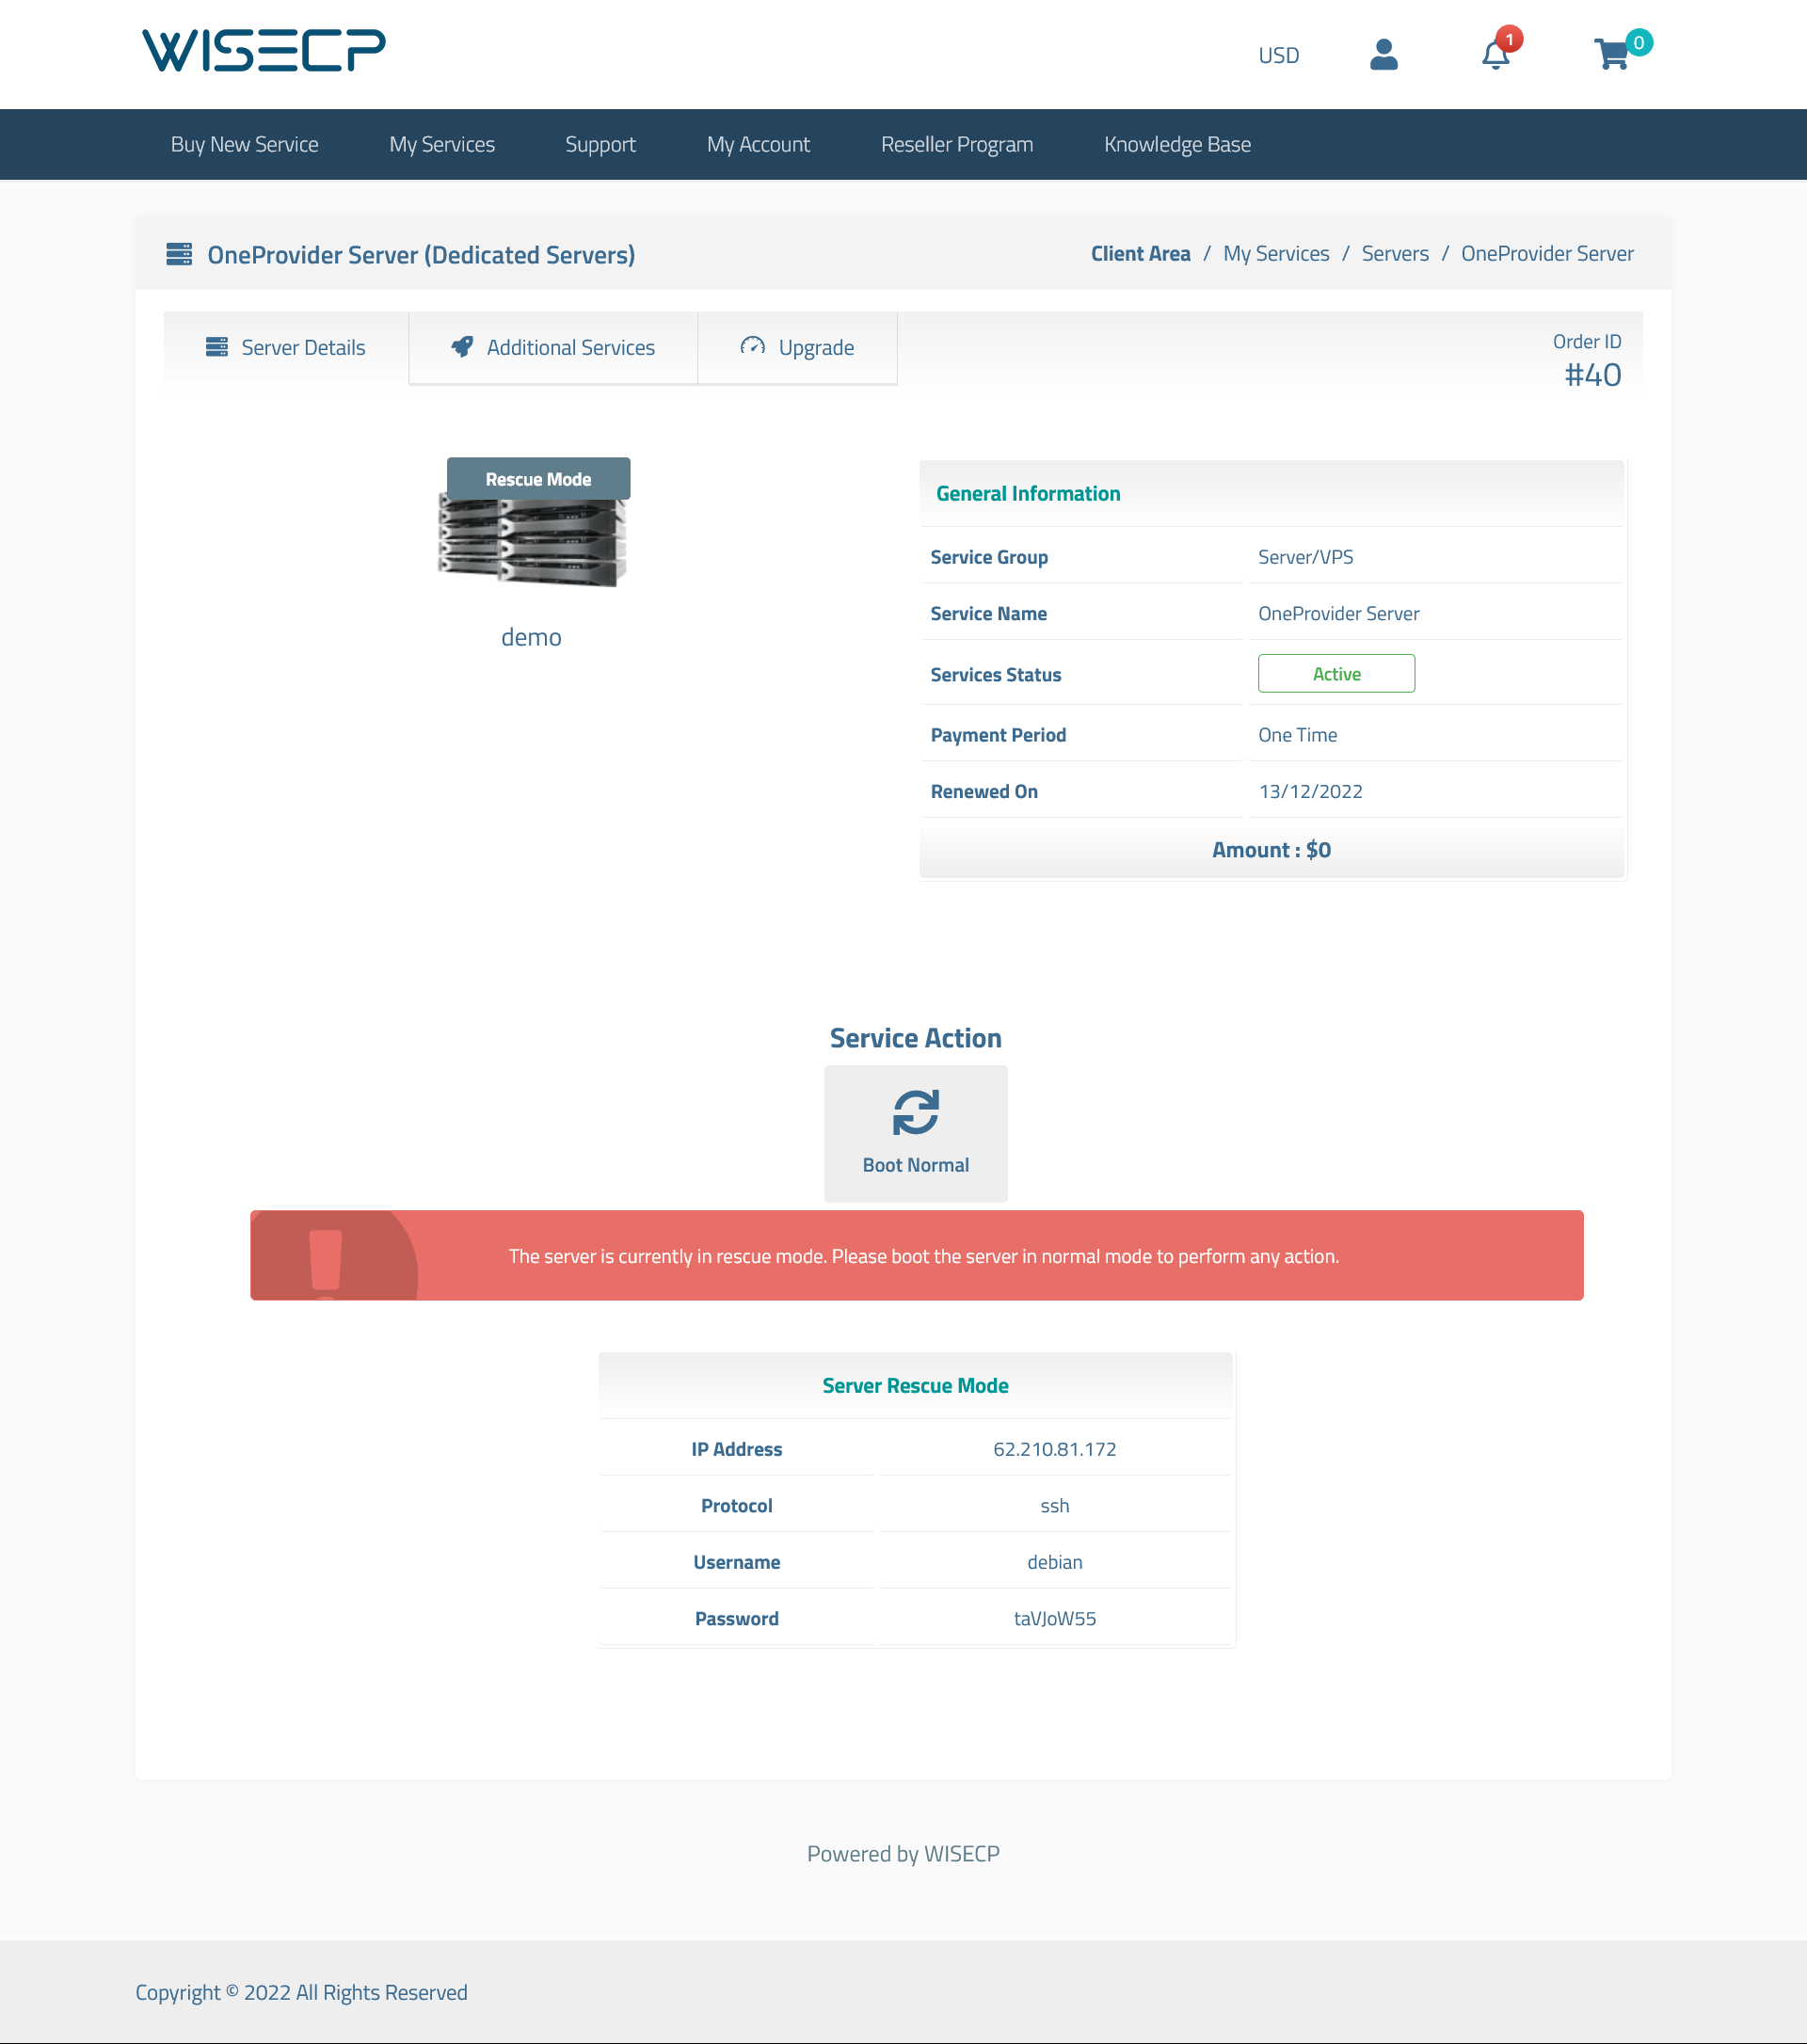Screen dimensions: 1807x2044
Task: Click the USD currency selector
Action: click(x=1278, y=53)
